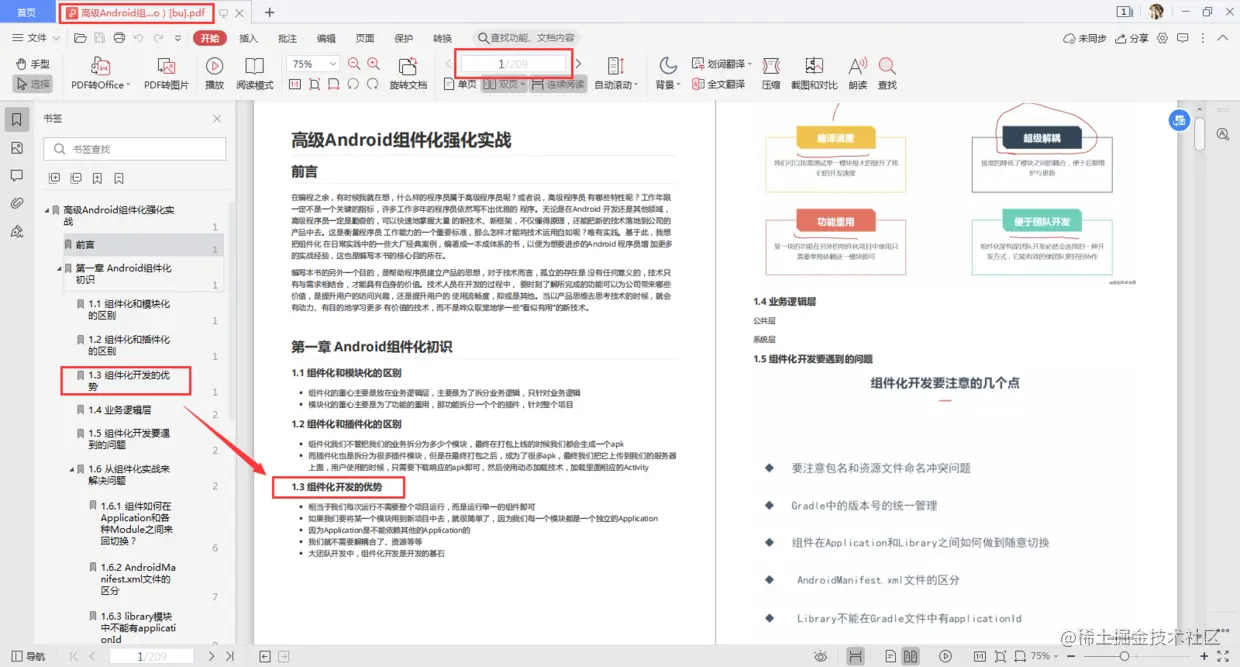Open 截图和对比 screenshot compare tool
1240x667 pixels.
tap(814, 73)
